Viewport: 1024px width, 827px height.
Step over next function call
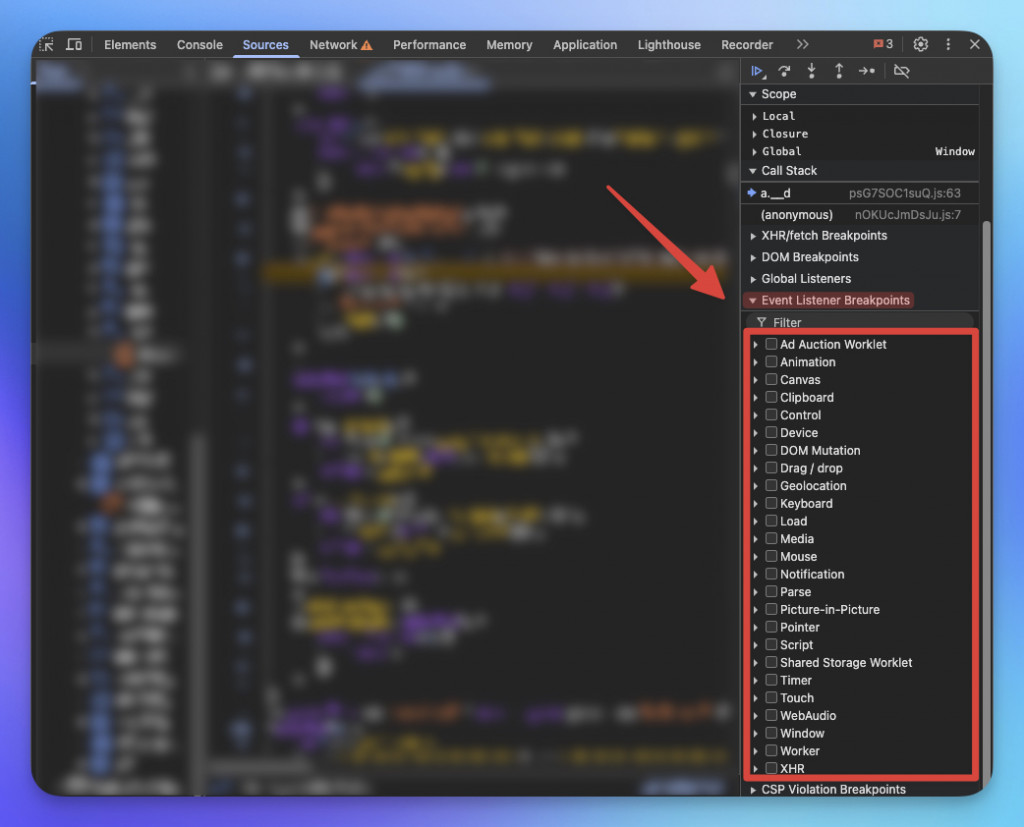784,71
